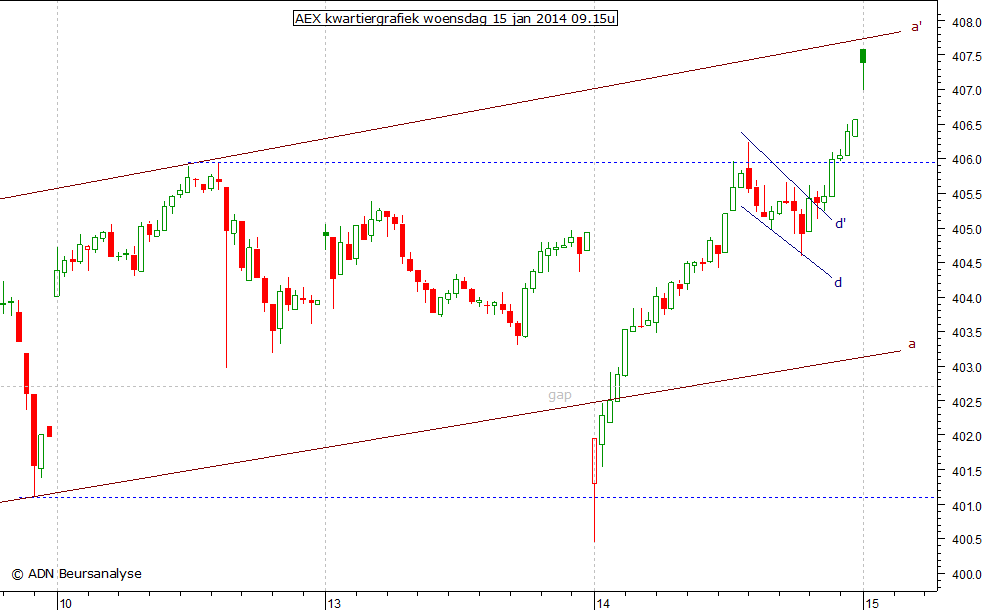Click the date label '14' on the time axis
The height and width of the screenshot is (610, 985).
[x=603, y=604]
